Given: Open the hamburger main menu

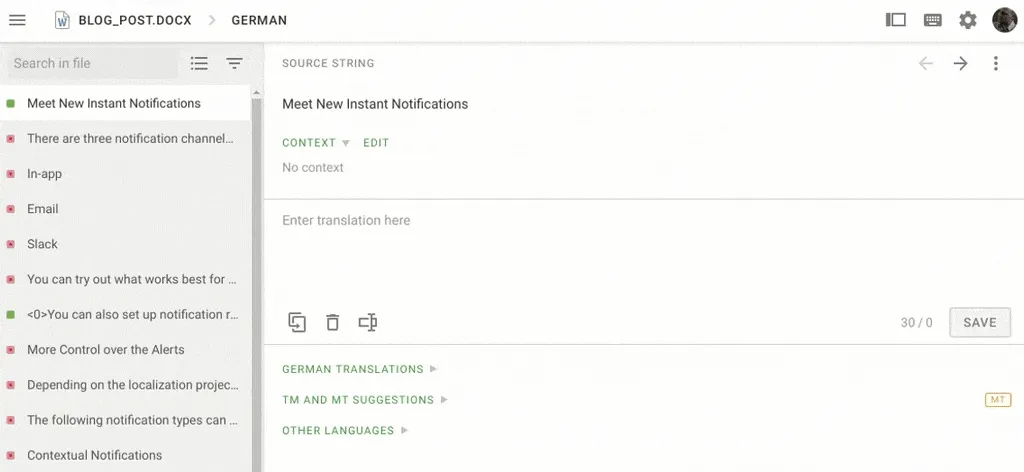Looking at the screenshot, I should pos(17,20).
